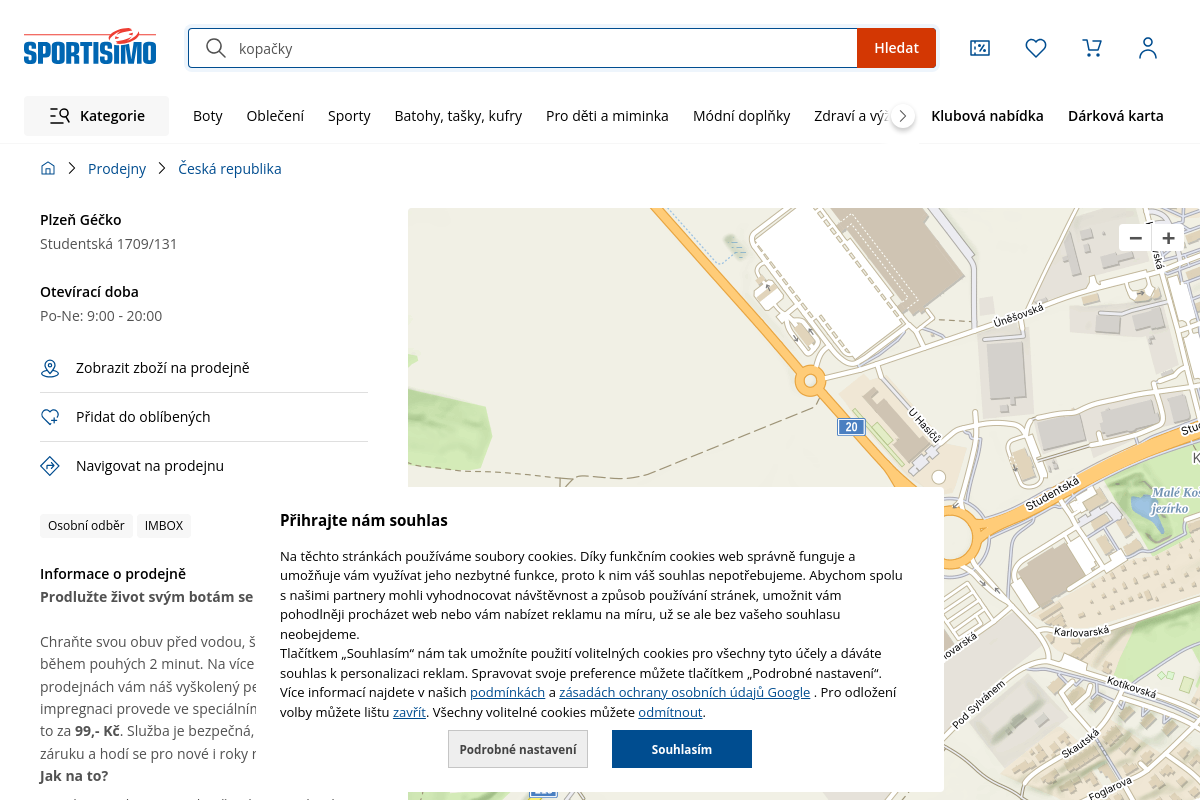Open Podrobné nastavení cookie settings

pos(518,749)
